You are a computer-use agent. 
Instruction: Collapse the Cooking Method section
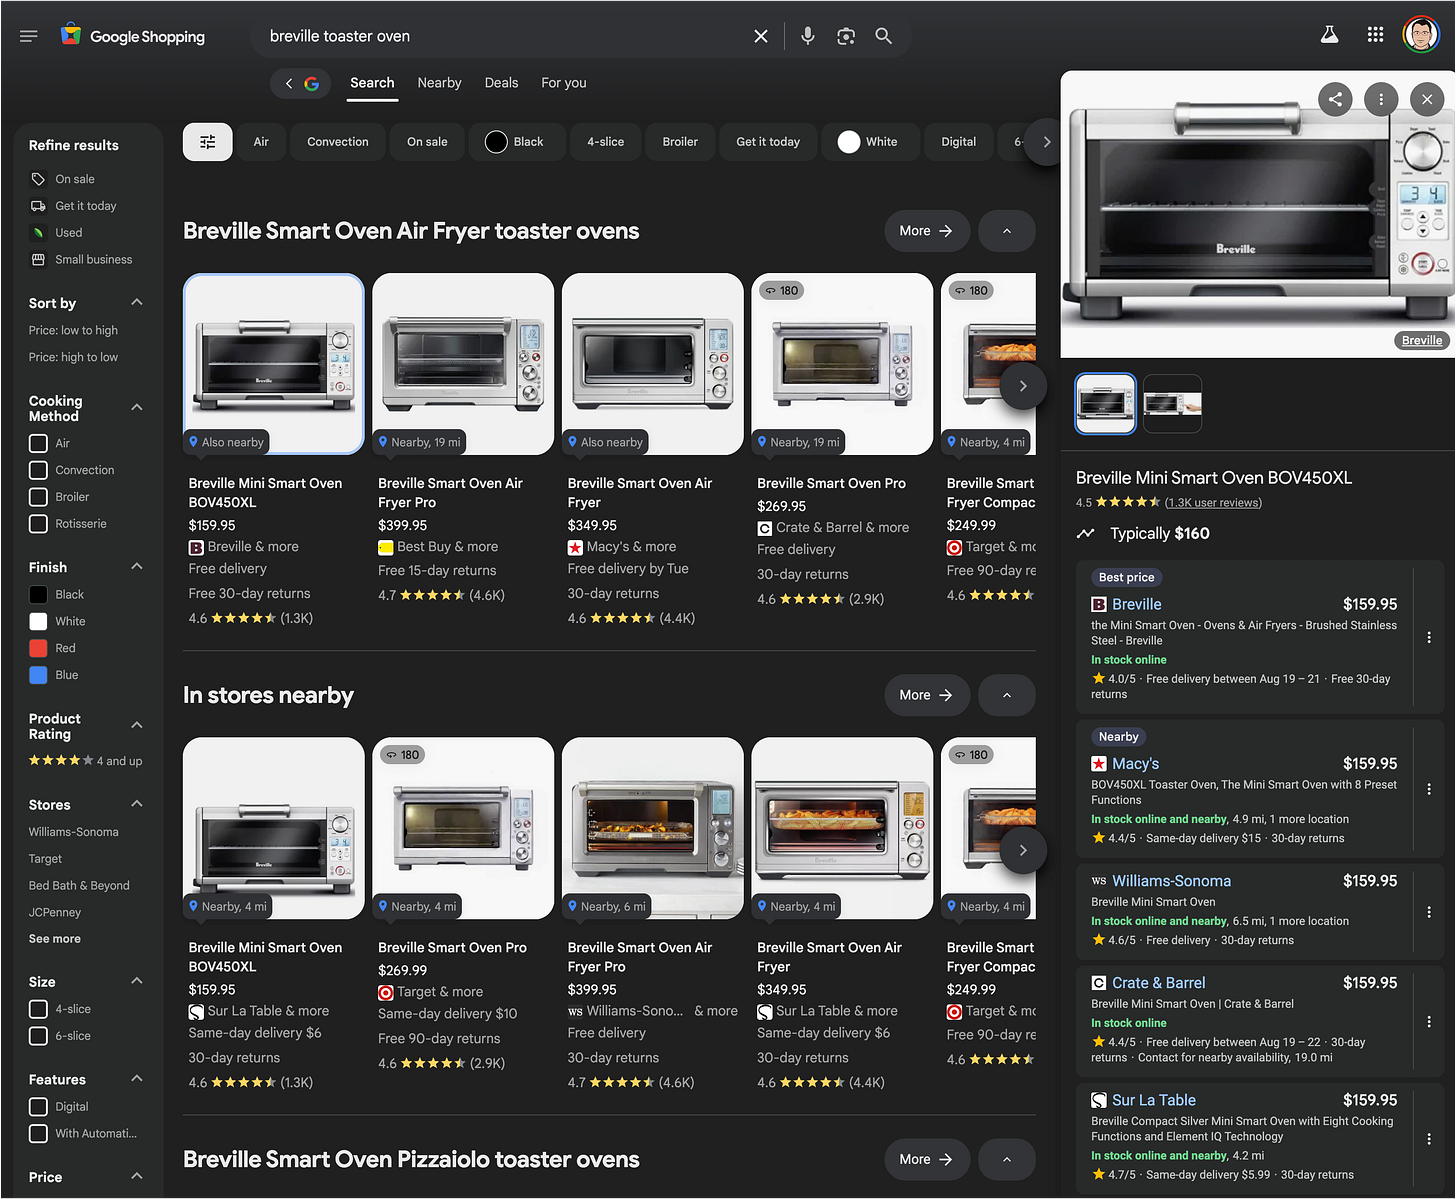(x=137, y=407)
